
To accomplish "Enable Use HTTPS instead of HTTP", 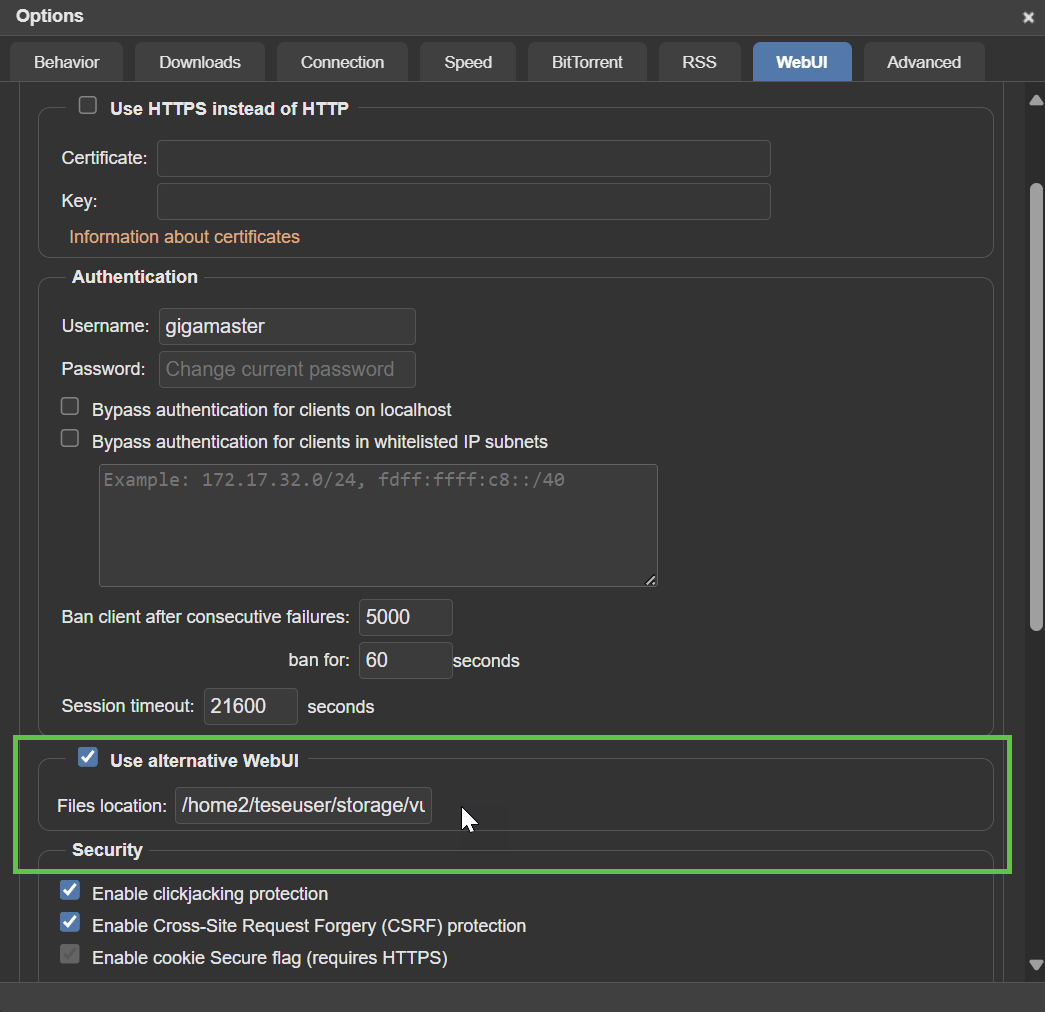I will click(88, 105).
